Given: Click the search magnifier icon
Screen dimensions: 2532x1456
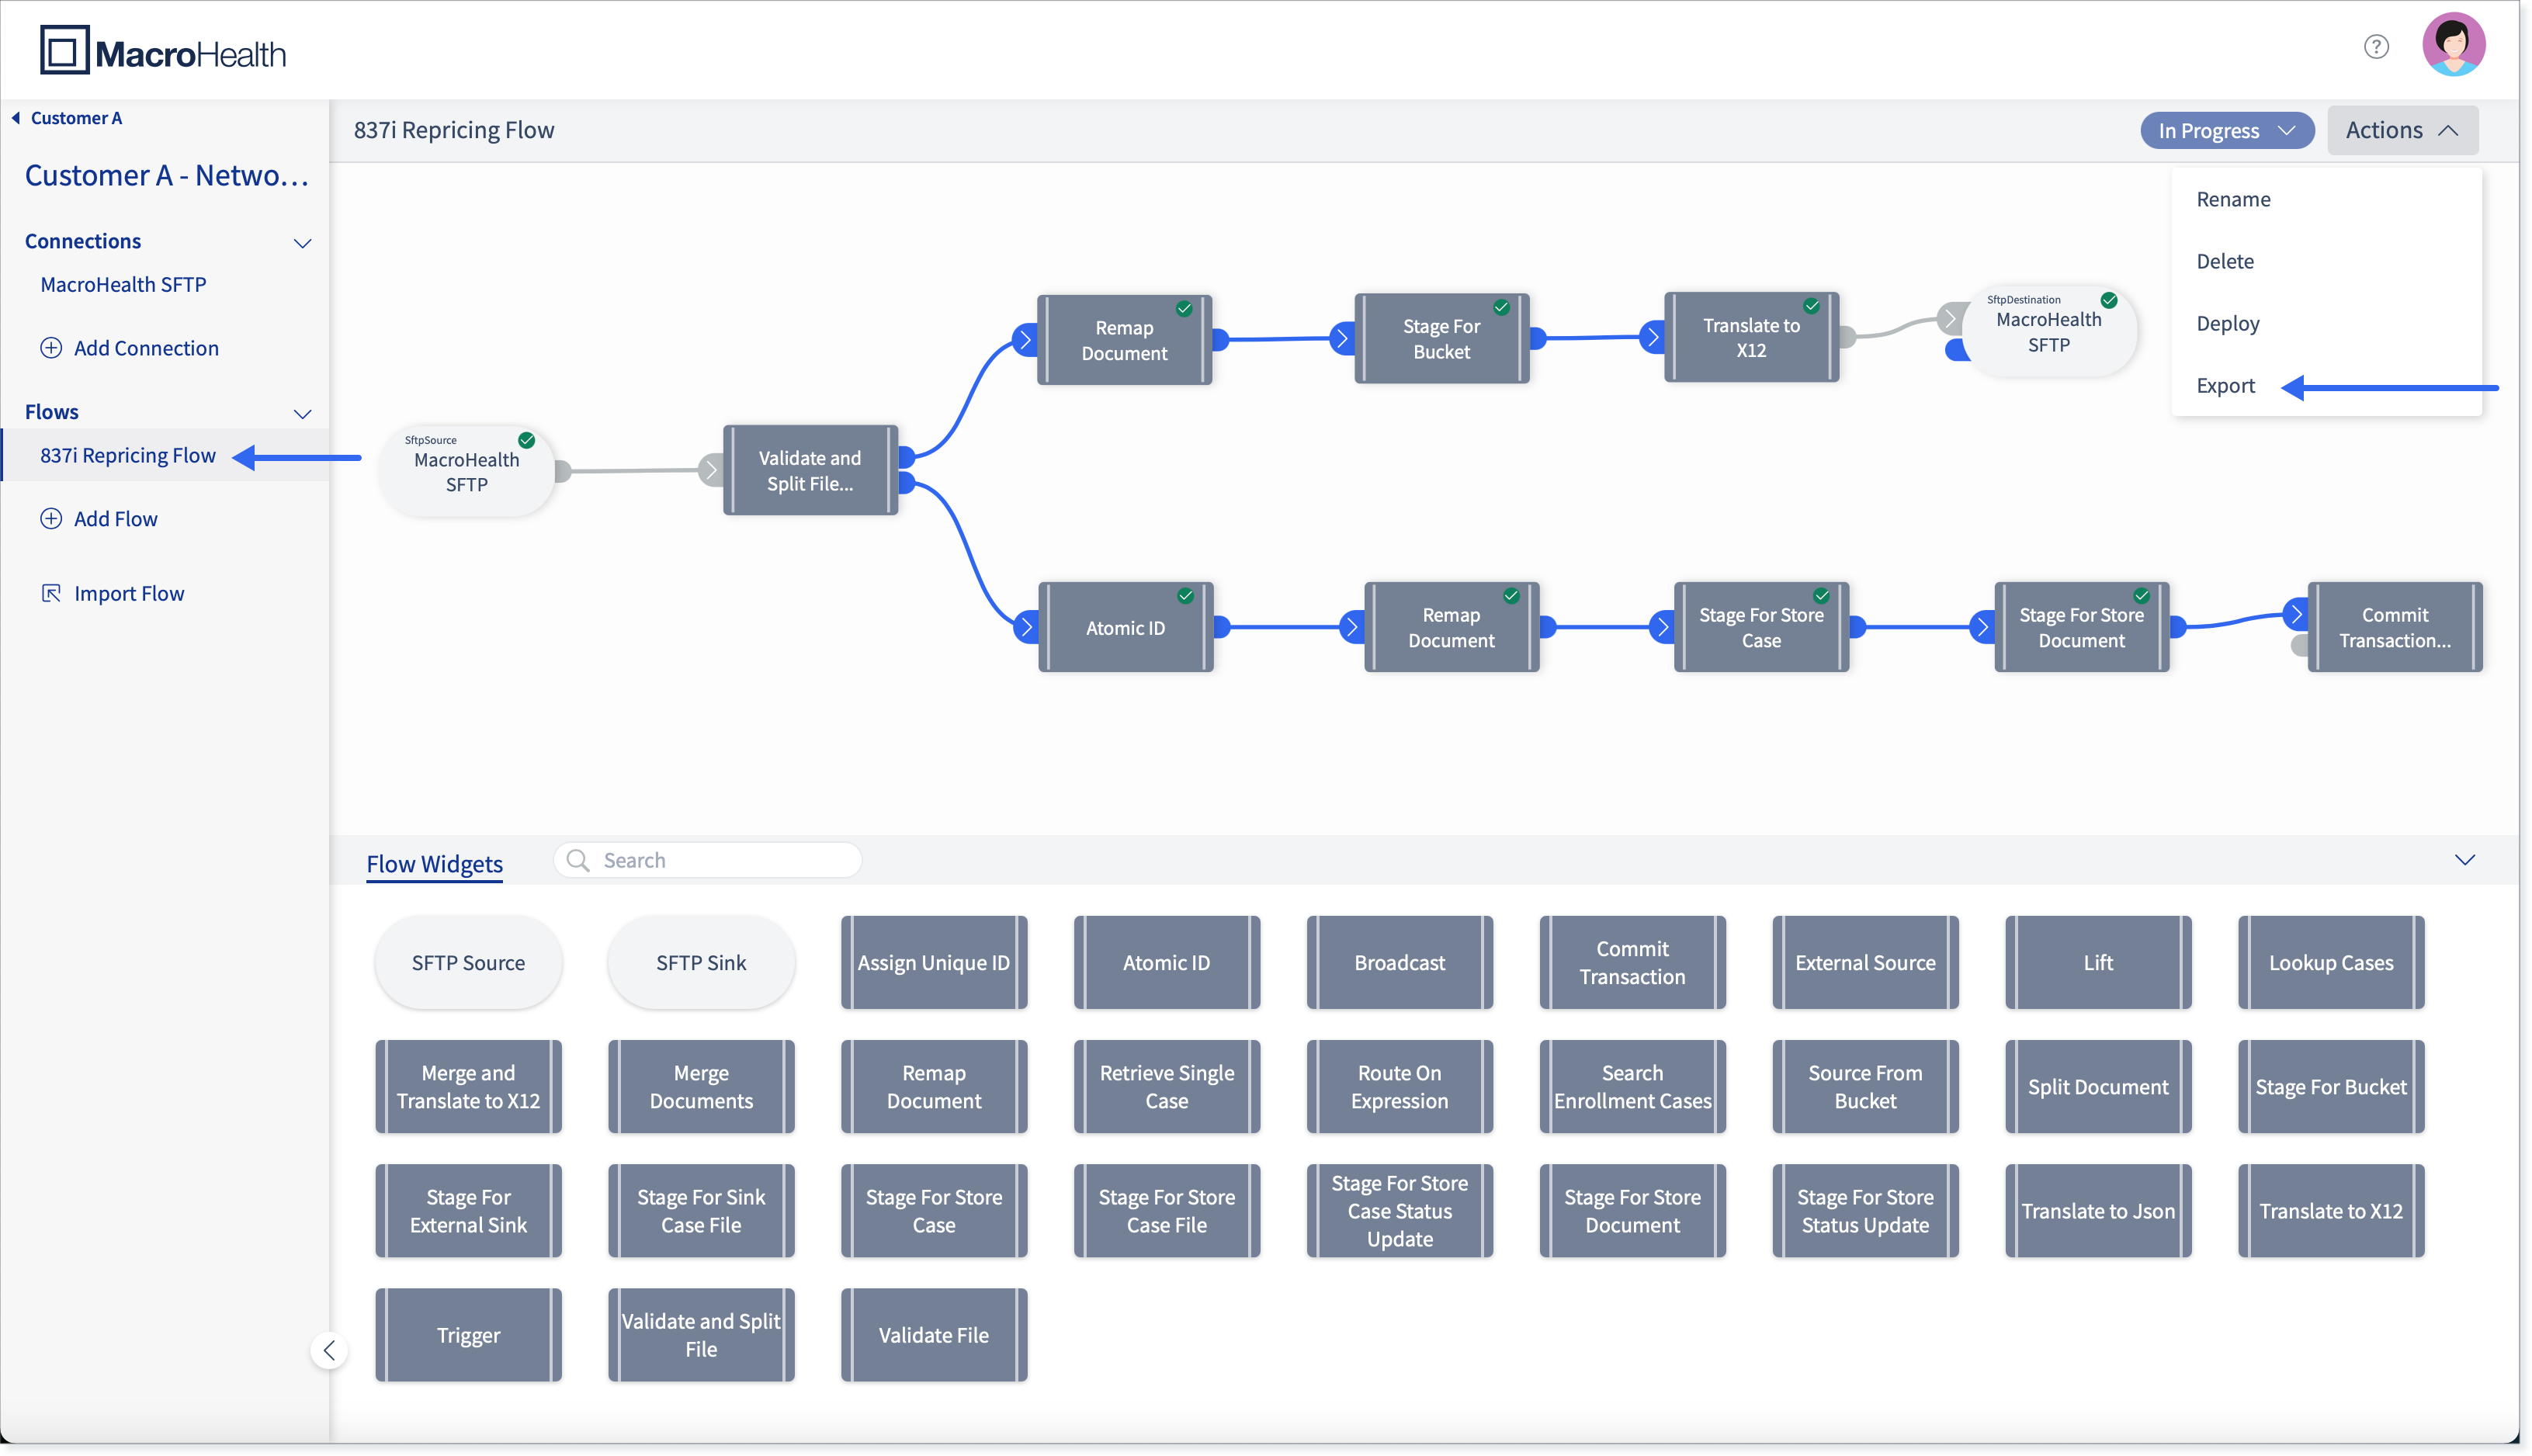Looking at the screenshot, I should (x=578, y=860).
